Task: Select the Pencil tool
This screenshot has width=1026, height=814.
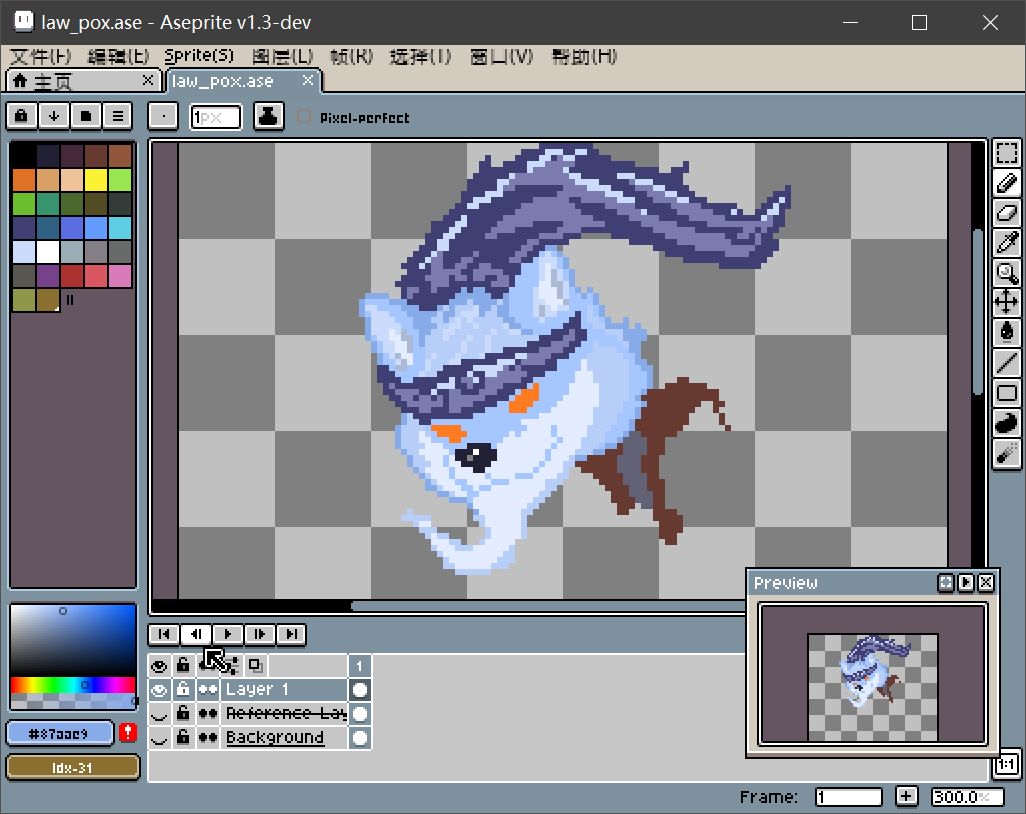Action: [1006, 183]
